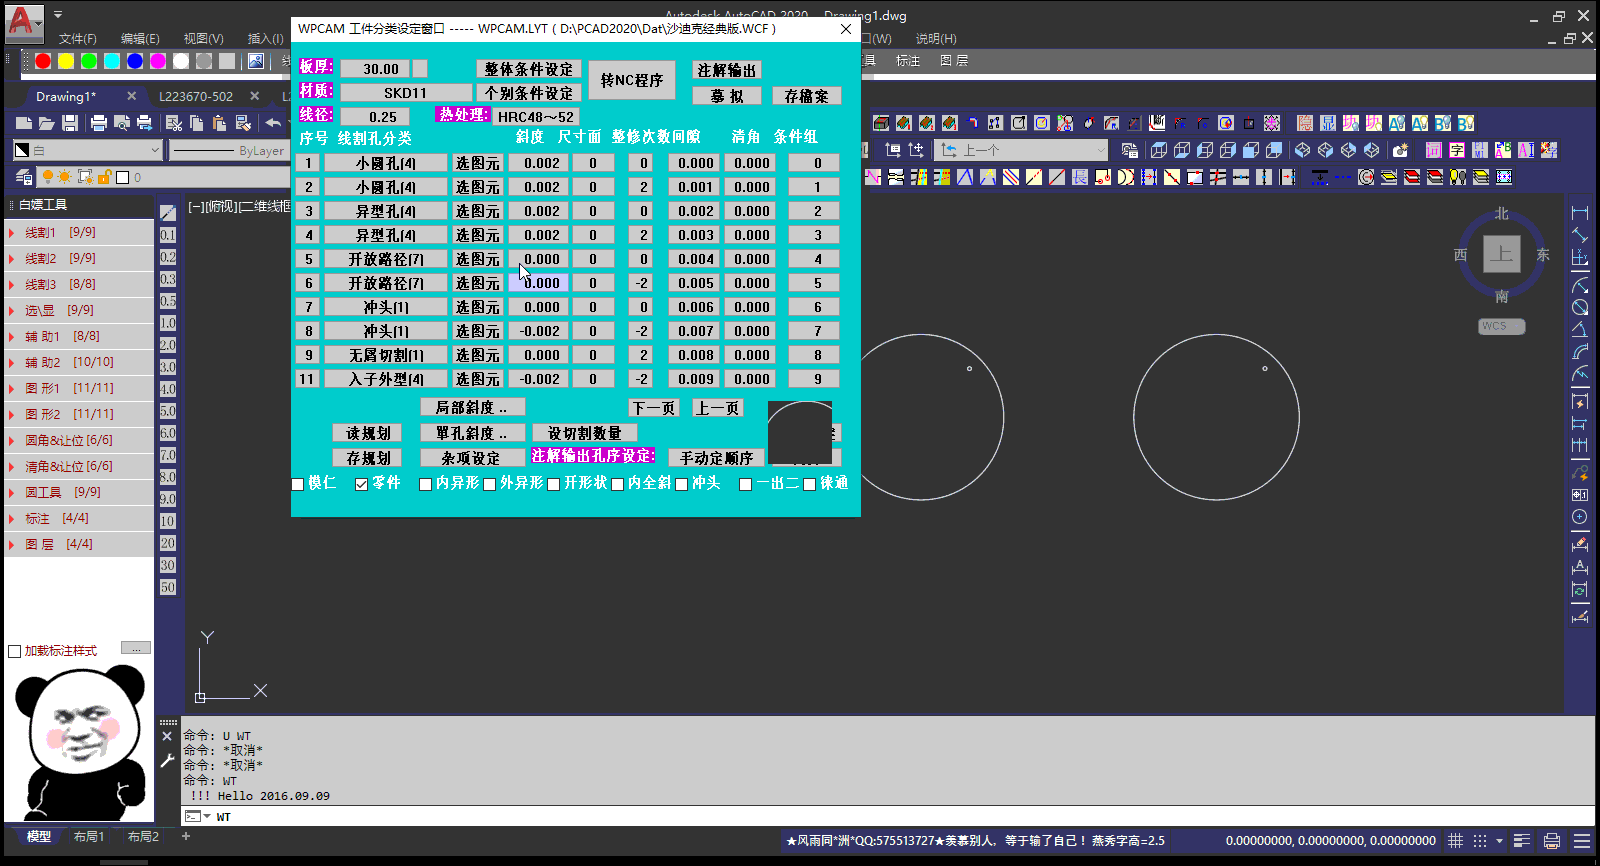Click the first 3D box visual style icon

click(1159, 150)
